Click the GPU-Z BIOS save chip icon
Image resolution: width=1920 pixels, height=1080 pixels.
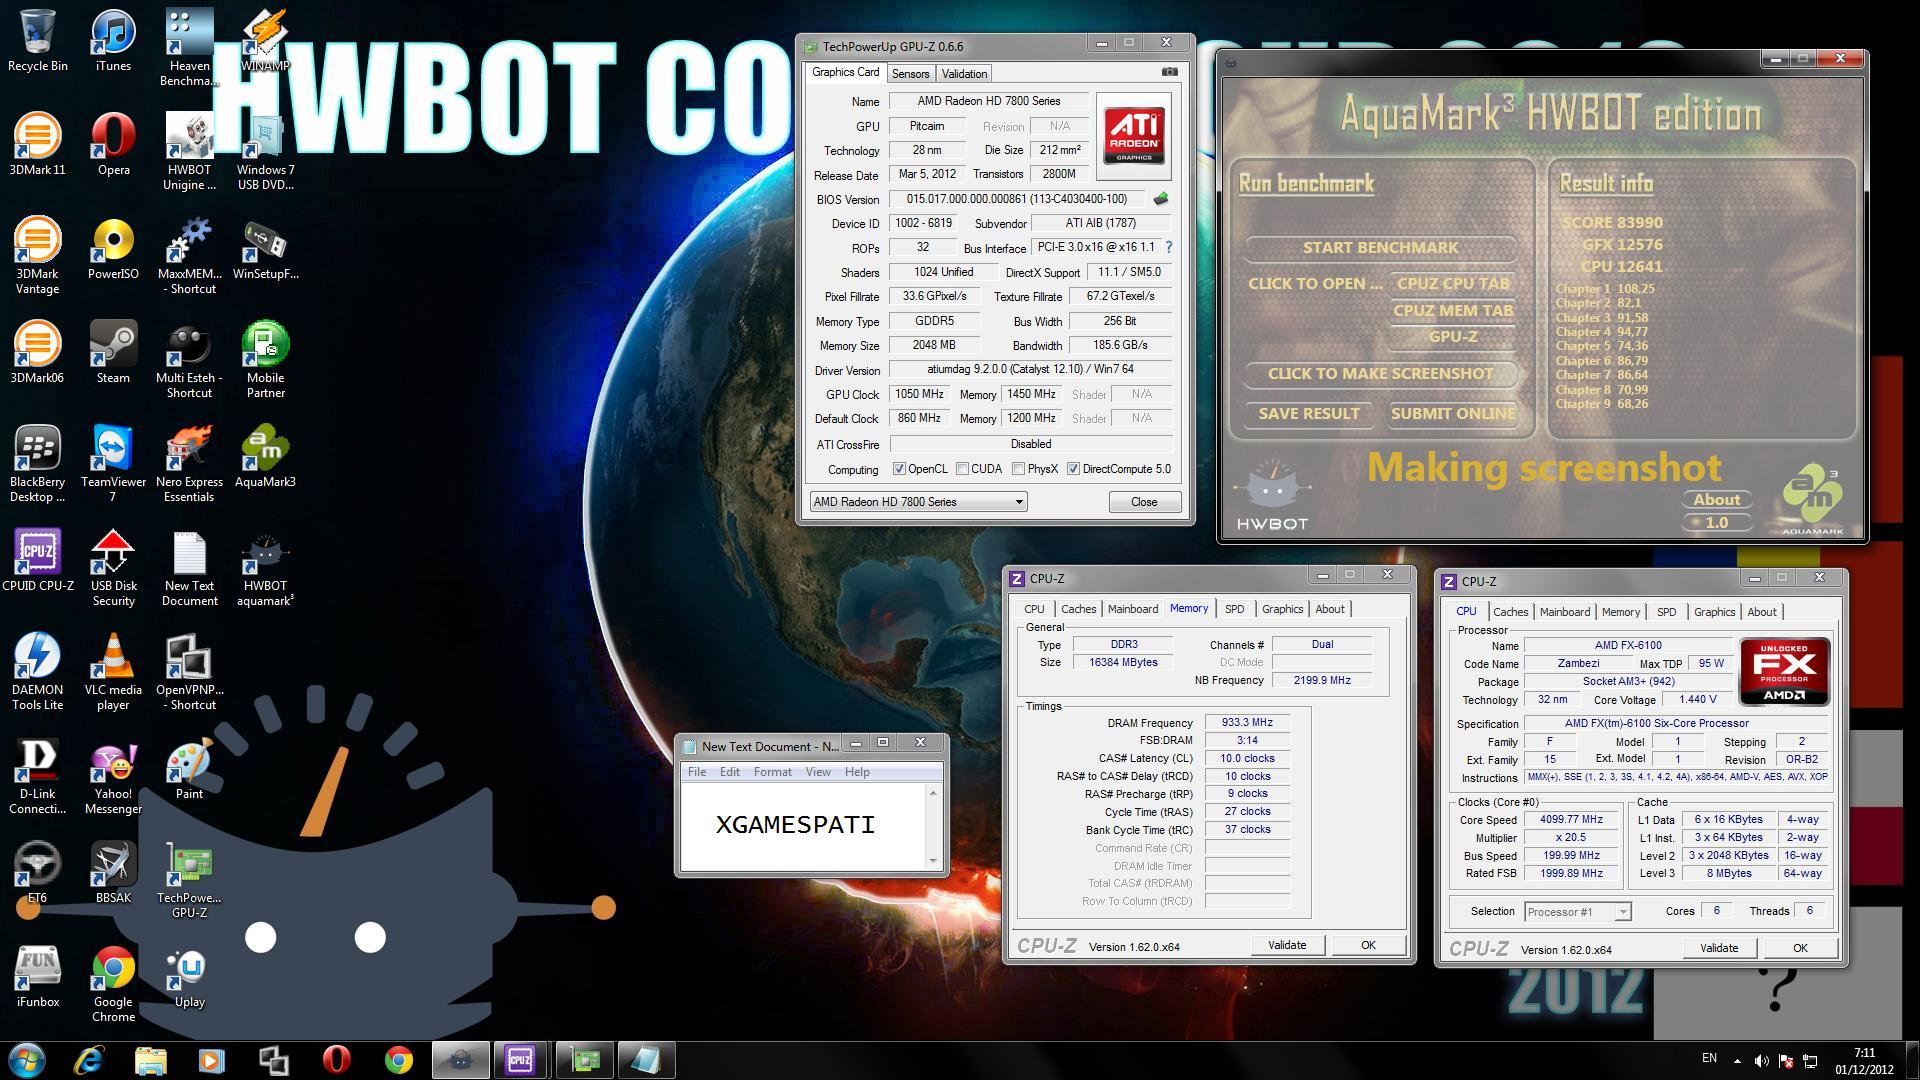(x=1161, y=199)
